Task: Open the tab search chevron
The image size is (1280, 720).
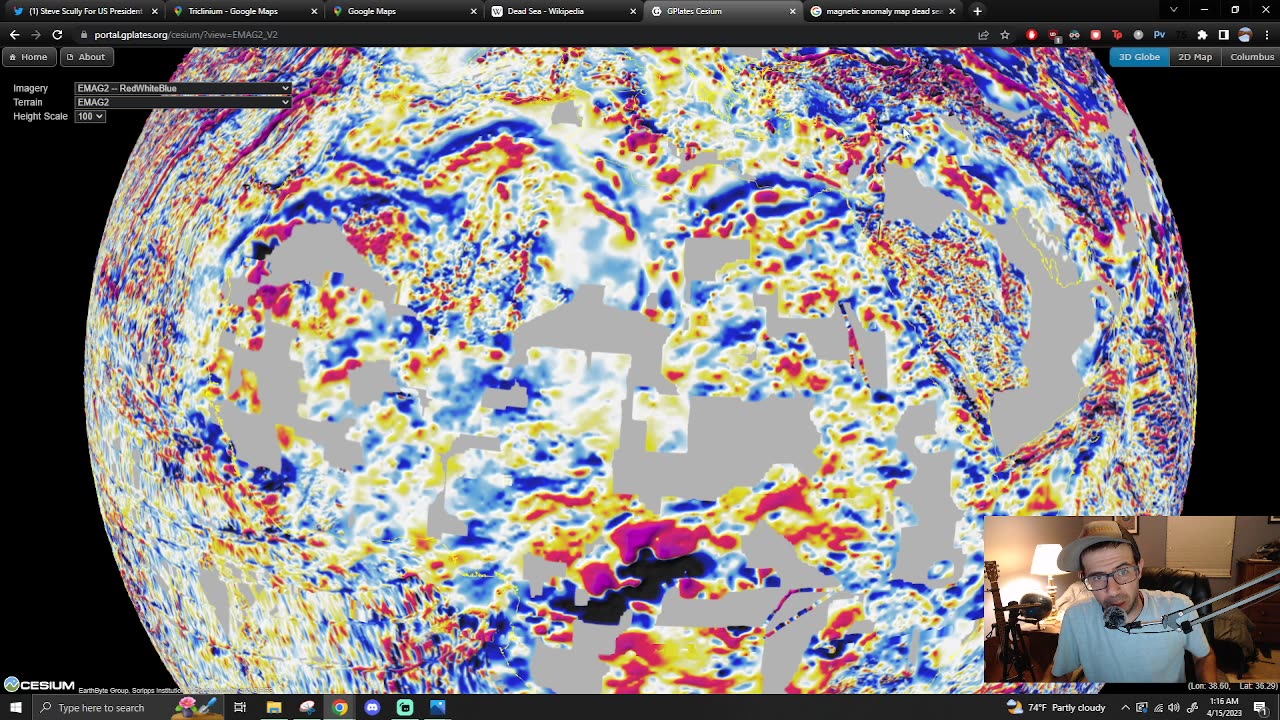Action: (x=1174, y=10)
